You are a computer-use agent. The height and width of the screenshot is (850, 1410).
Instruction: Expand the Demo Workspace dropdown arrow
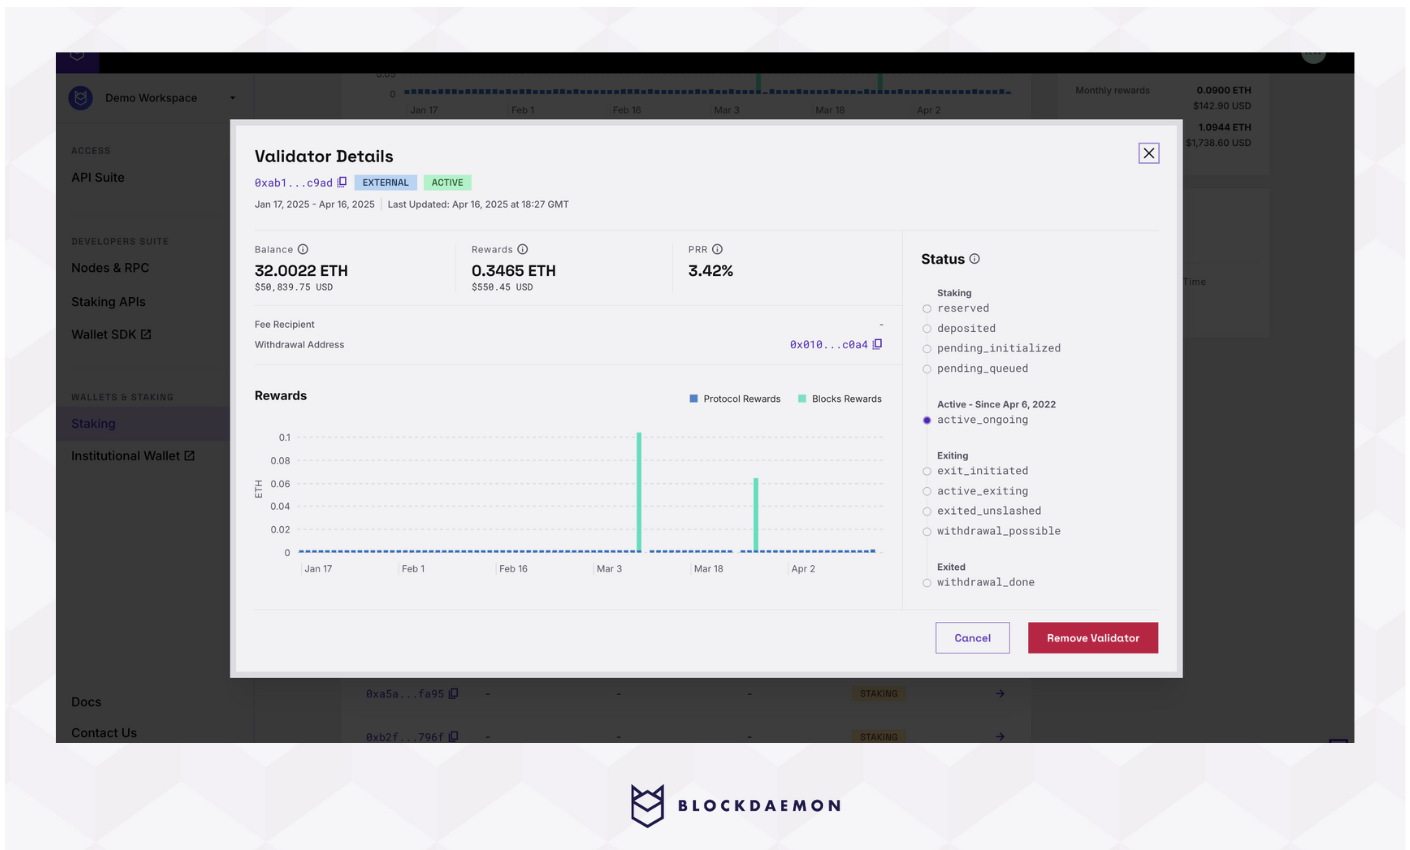click(x=233, y=98)
